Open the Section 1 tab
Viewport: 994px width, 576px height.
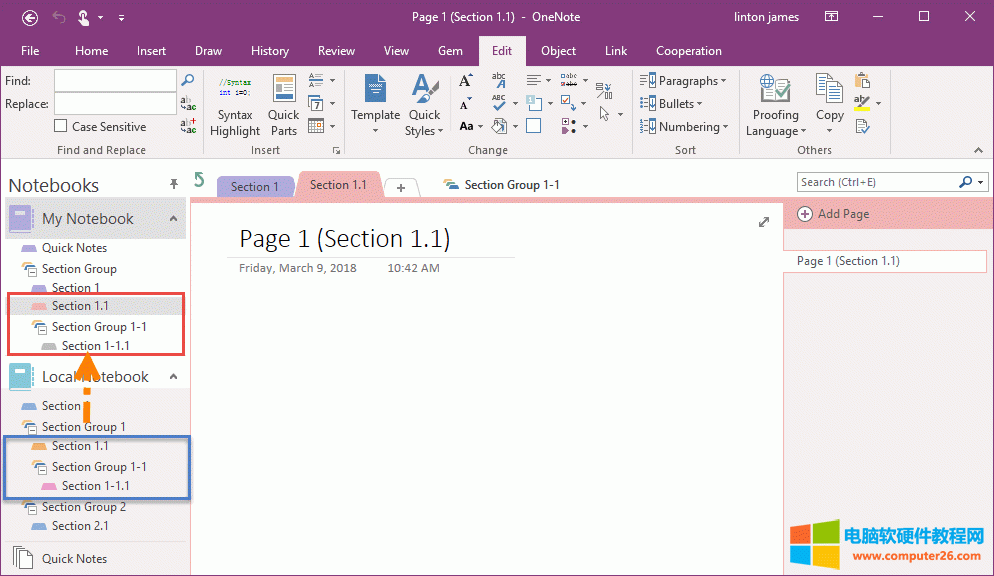coord(255,186)
